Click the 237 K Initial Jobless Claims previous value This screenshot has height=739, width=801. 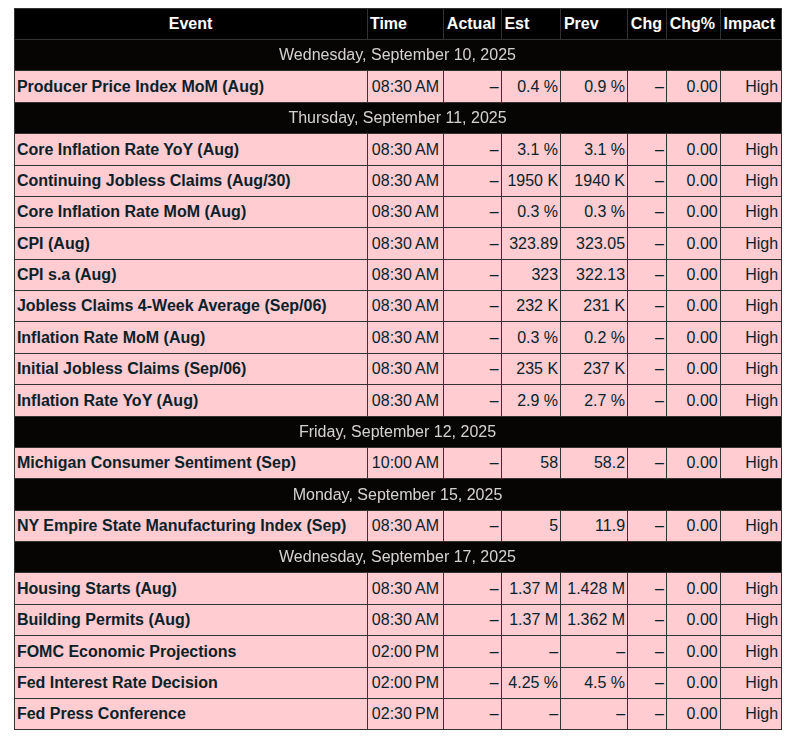pyautogui.click(x=594, y=368)
